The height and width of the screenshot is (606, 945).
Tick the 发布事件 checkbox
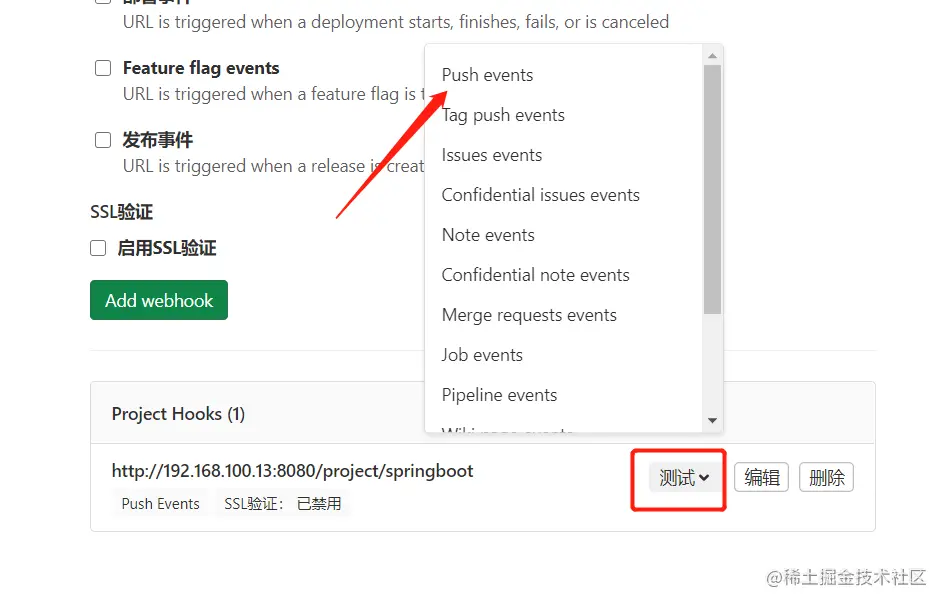pos(103,140)
